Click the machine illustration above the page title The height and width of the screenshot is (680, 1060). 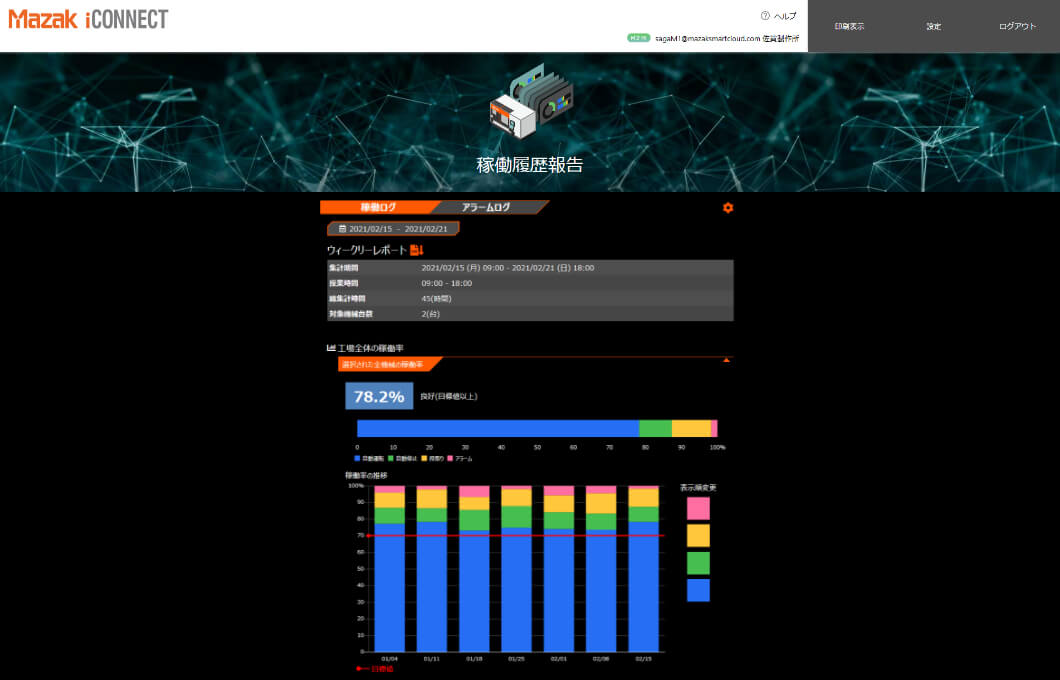click(x=530, y=105)
